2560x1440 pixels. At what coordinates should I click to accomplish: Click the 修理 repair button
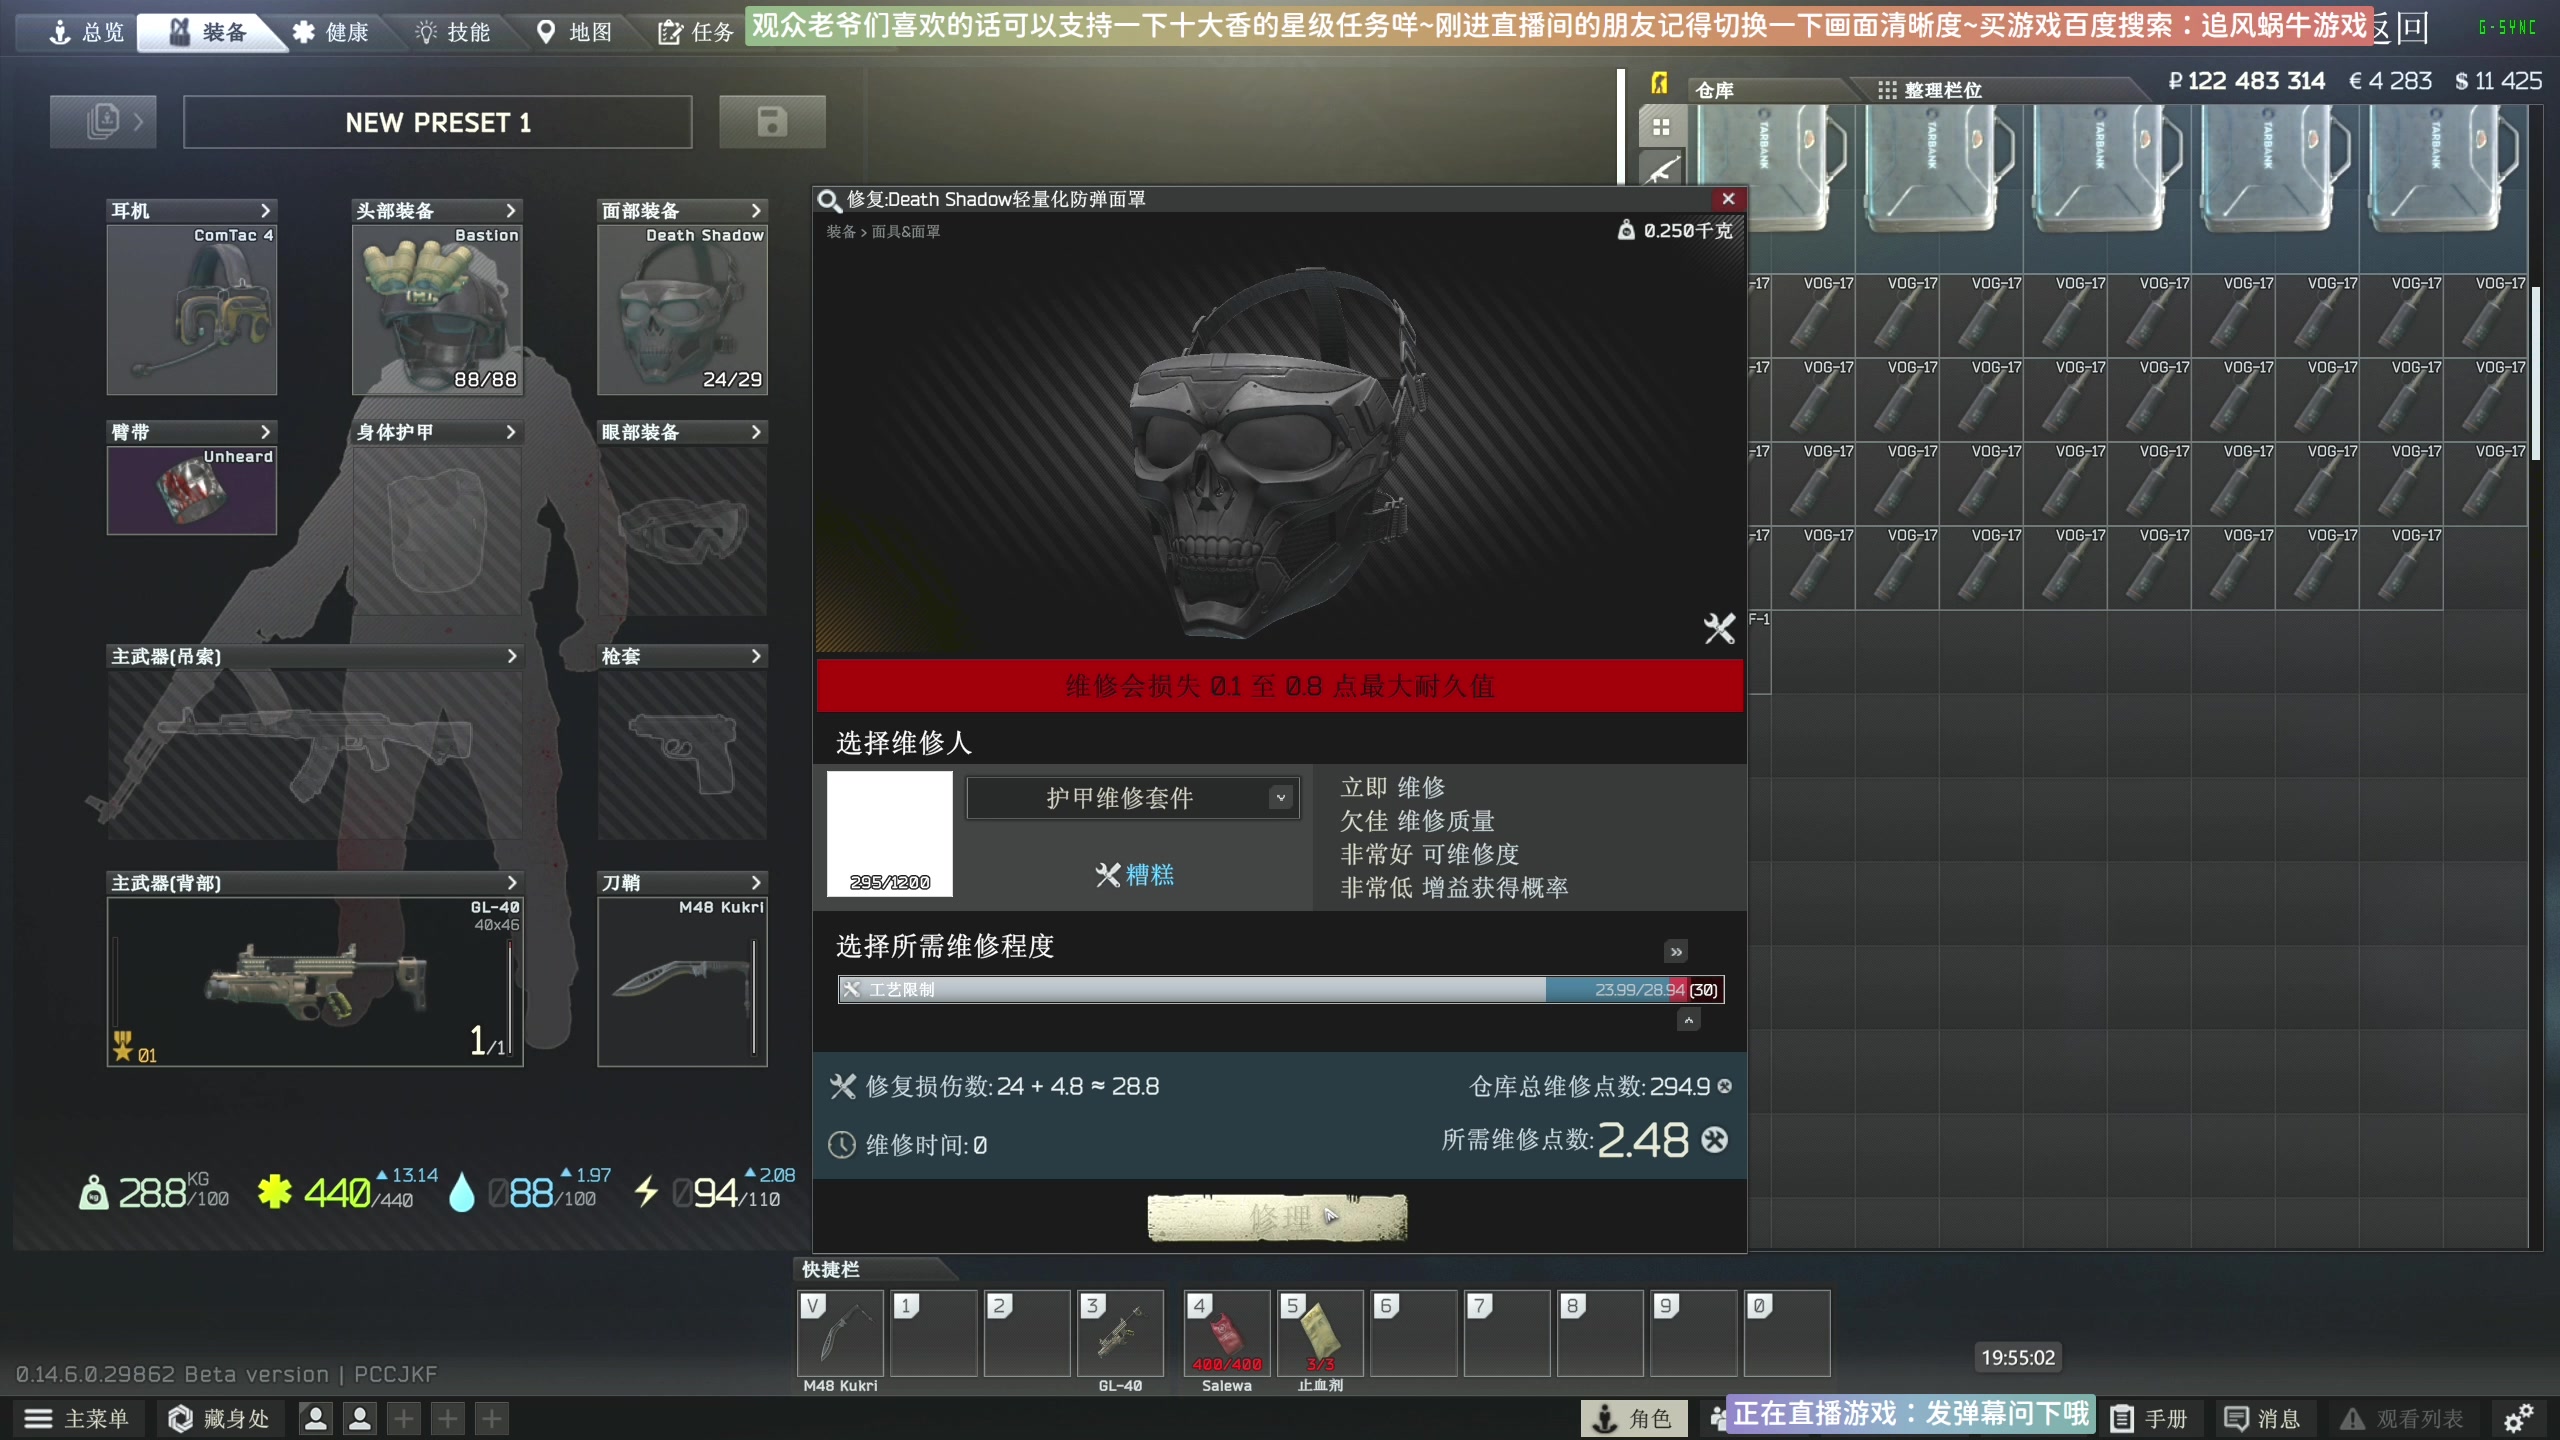click(x=1277, y=1217)
